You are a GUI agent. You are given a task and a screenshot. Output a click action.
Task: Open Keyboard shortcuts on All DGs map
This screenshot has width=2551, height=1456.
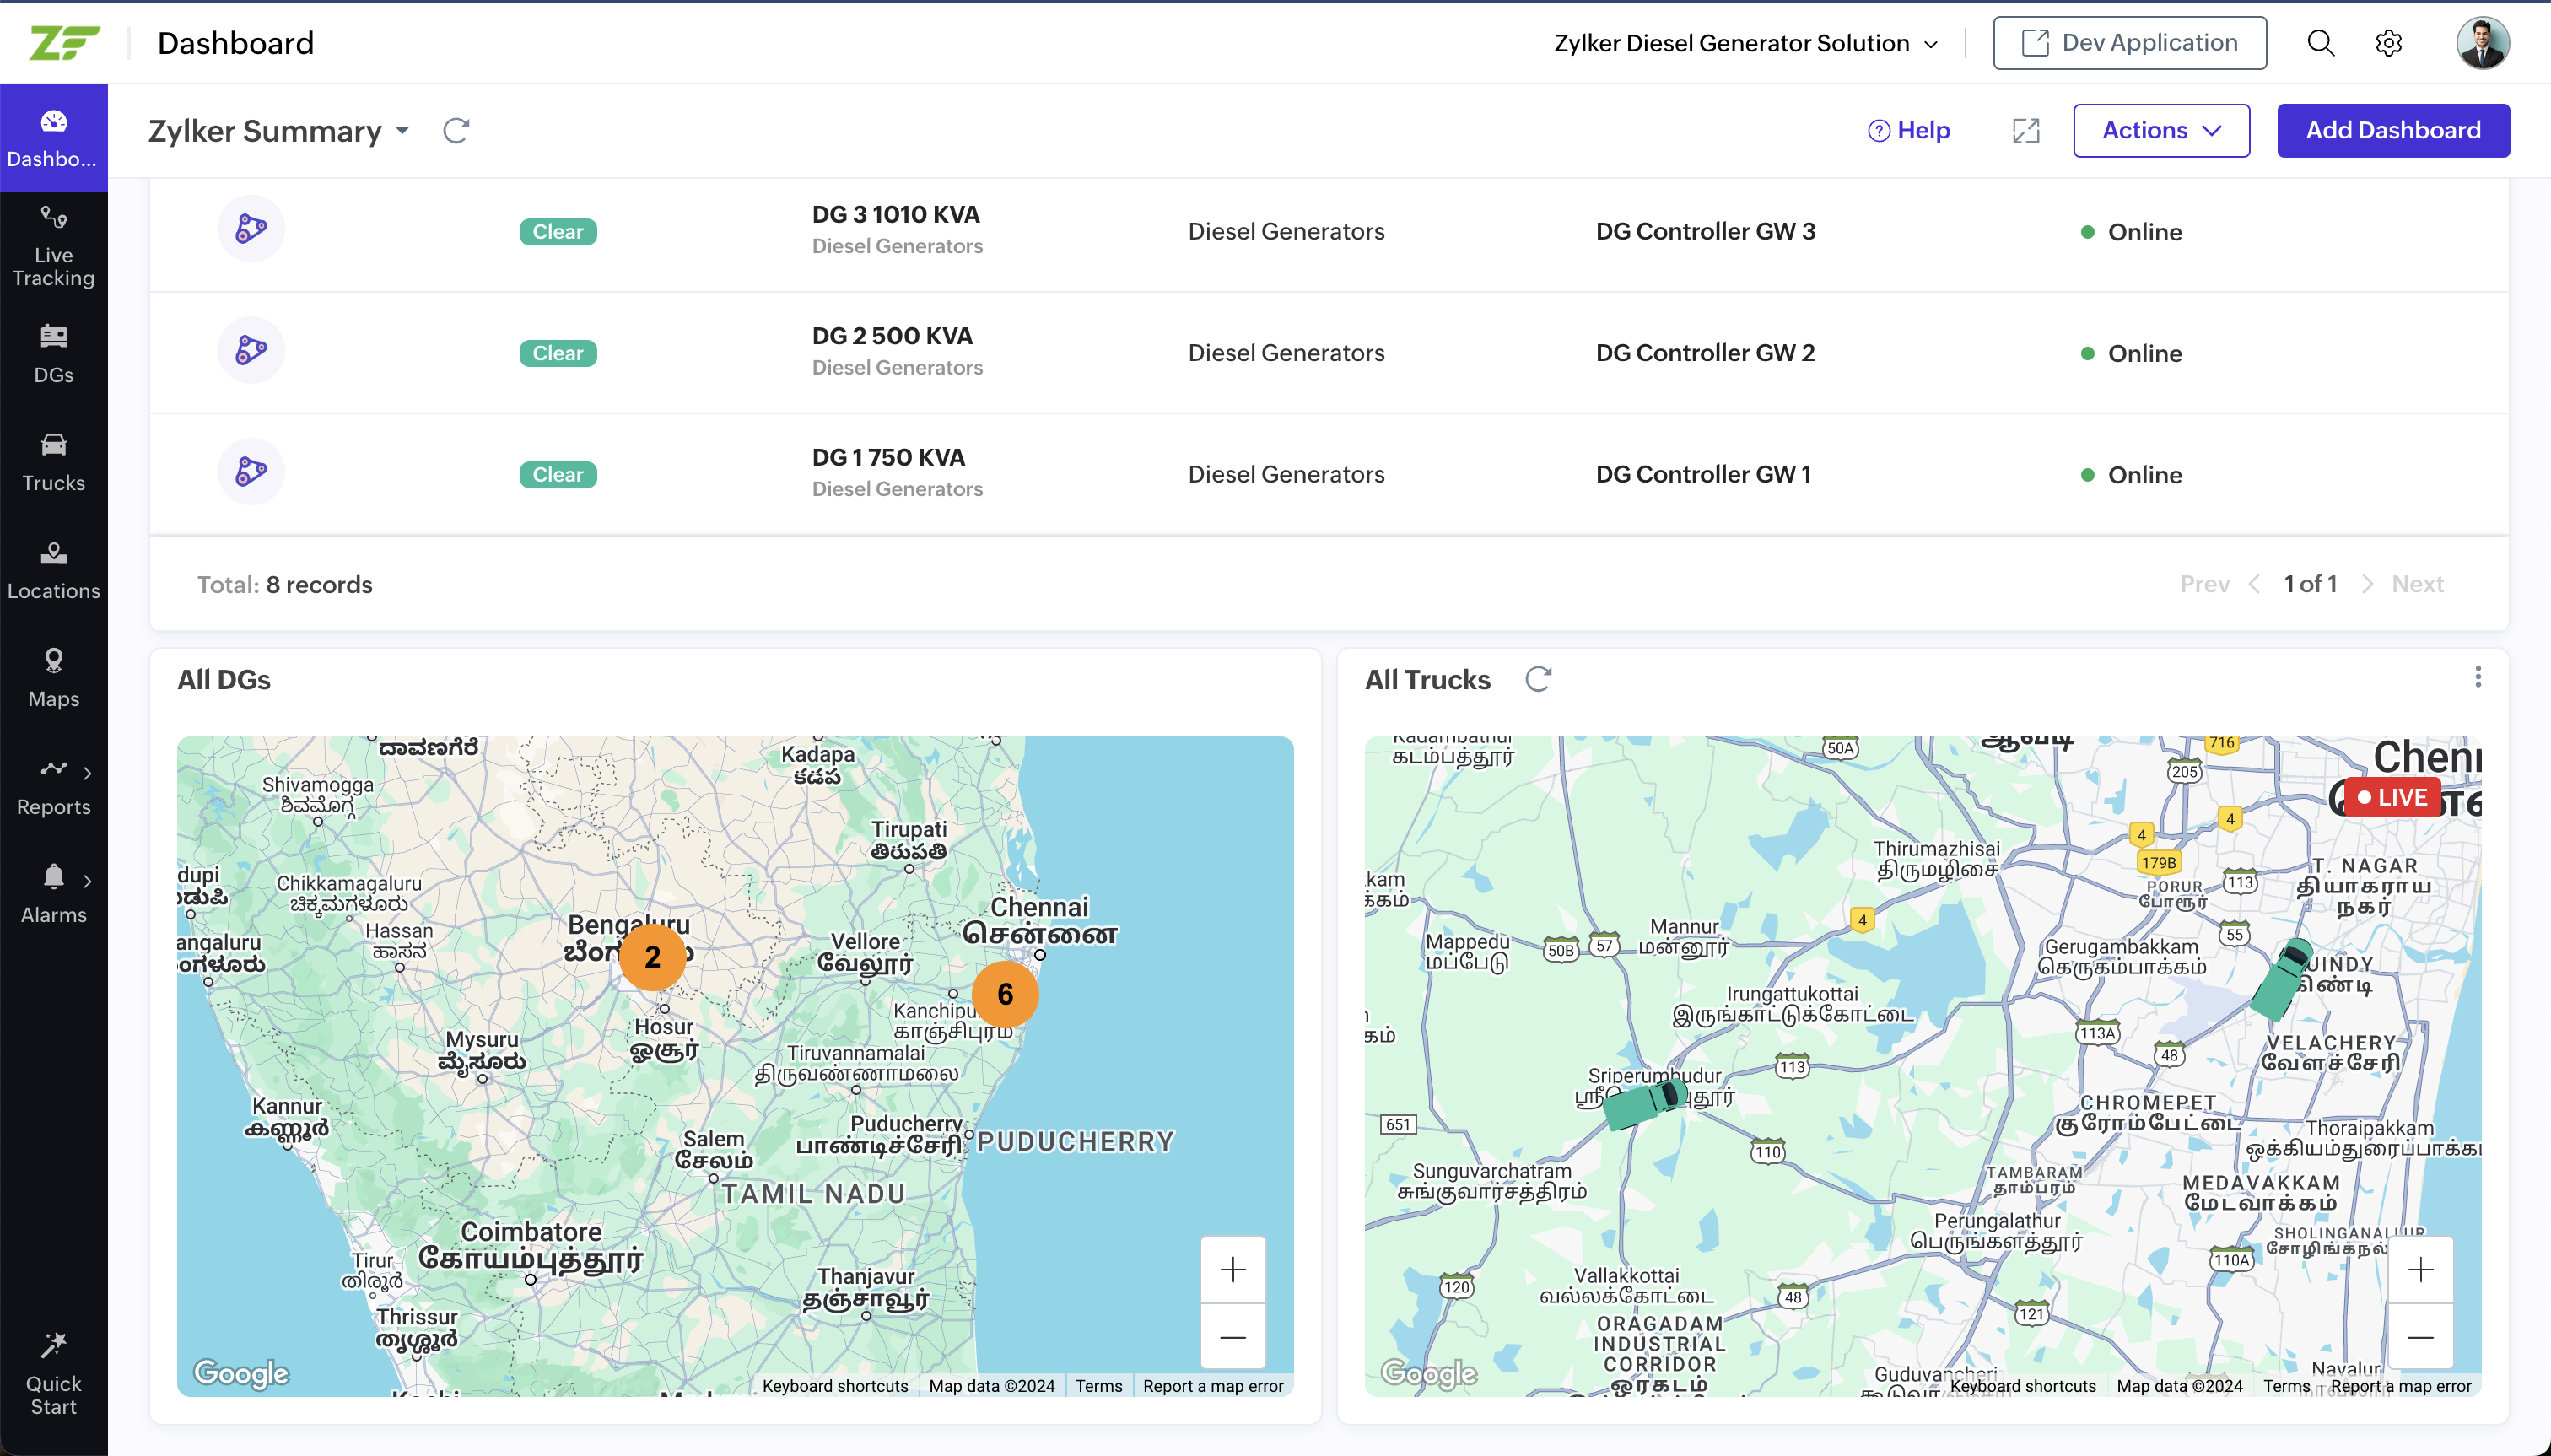pos(835,1386)
